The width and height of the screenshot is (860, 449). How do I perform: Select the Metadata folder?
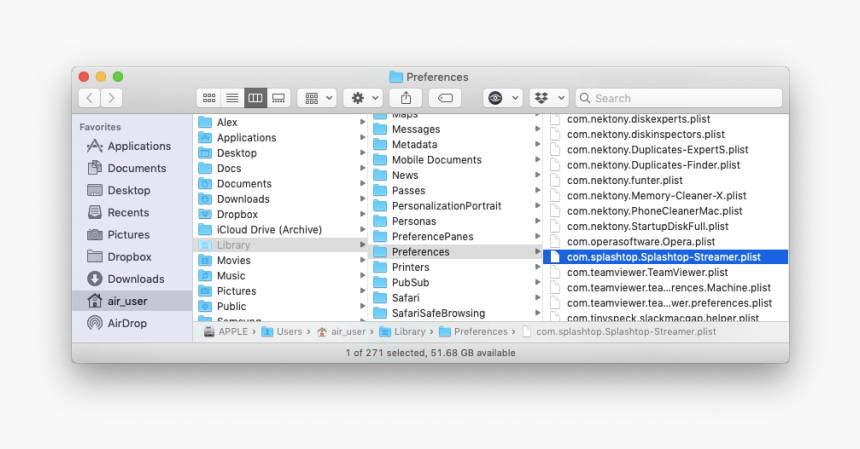click(456, 145)
